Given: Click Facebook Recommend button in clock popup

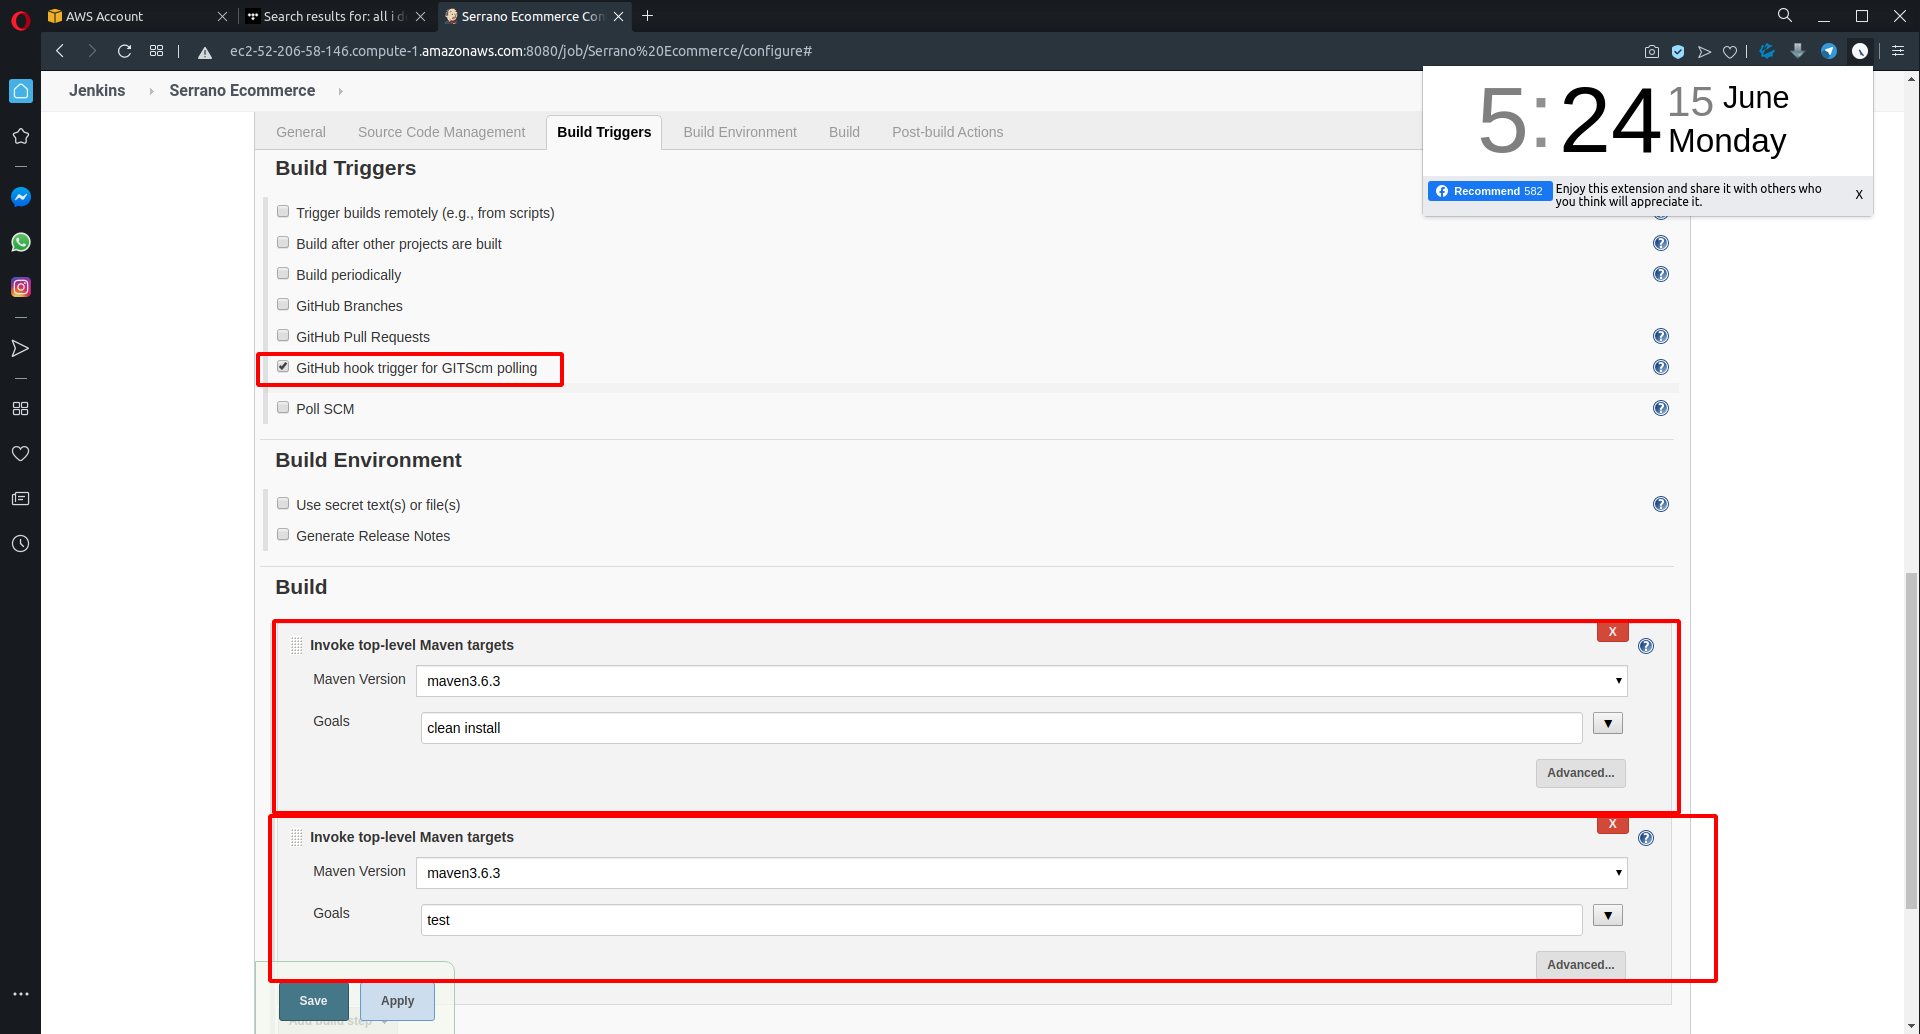Looking at the screenshot, I should pyautogui.click(x=1489, y=191).
